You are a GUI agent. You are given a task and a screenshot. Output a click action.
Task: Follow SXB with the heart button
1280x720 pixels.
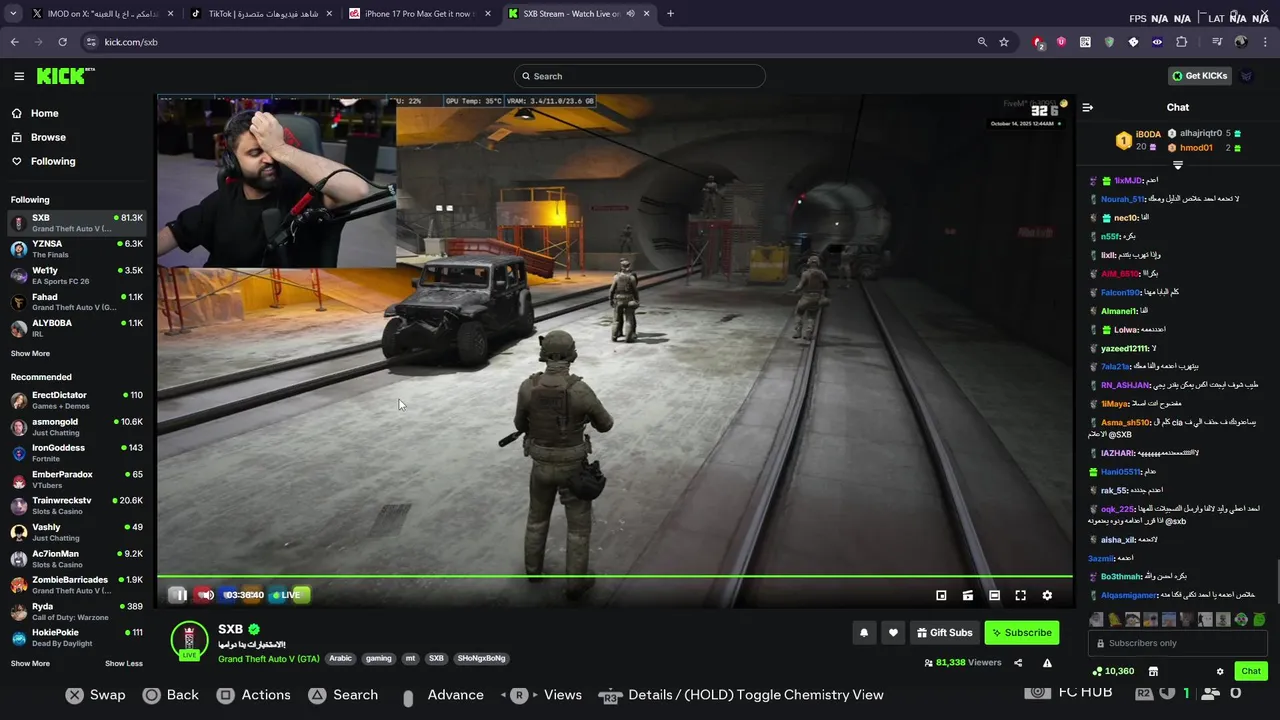click(893, 632)
